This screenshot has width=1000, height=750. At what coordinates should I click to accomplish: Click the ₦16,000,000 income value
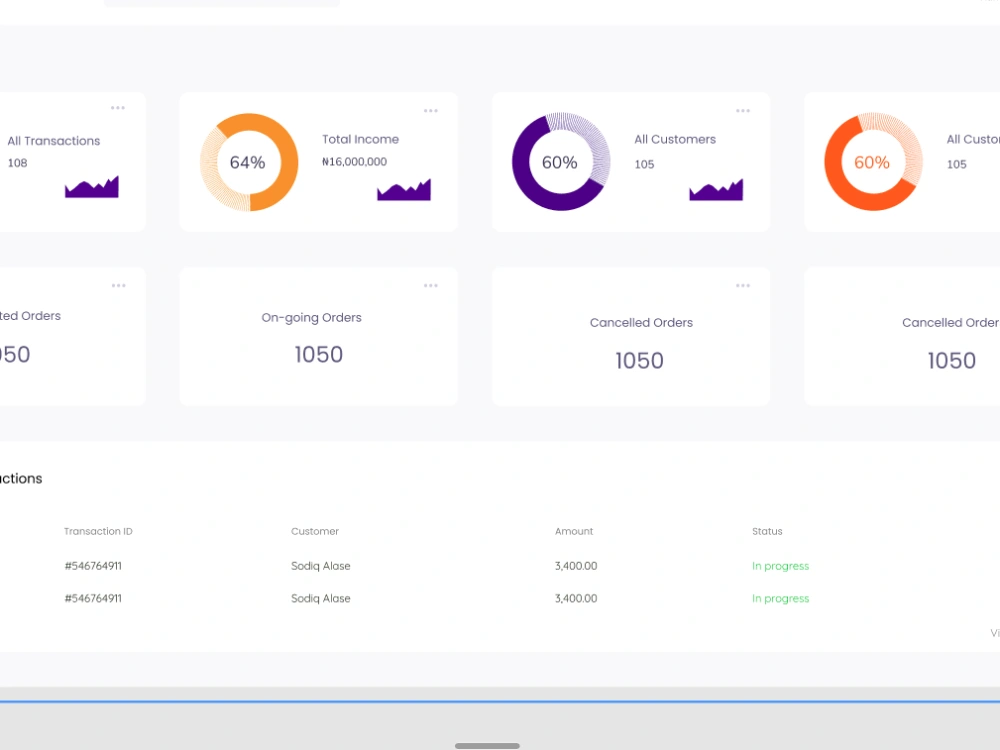pyautogui.click(x=355, y=162)
